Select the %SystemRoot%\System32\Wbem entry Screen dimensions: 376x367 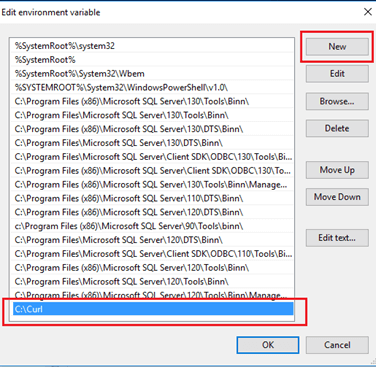pyautogui.click(x=153, y=74)
